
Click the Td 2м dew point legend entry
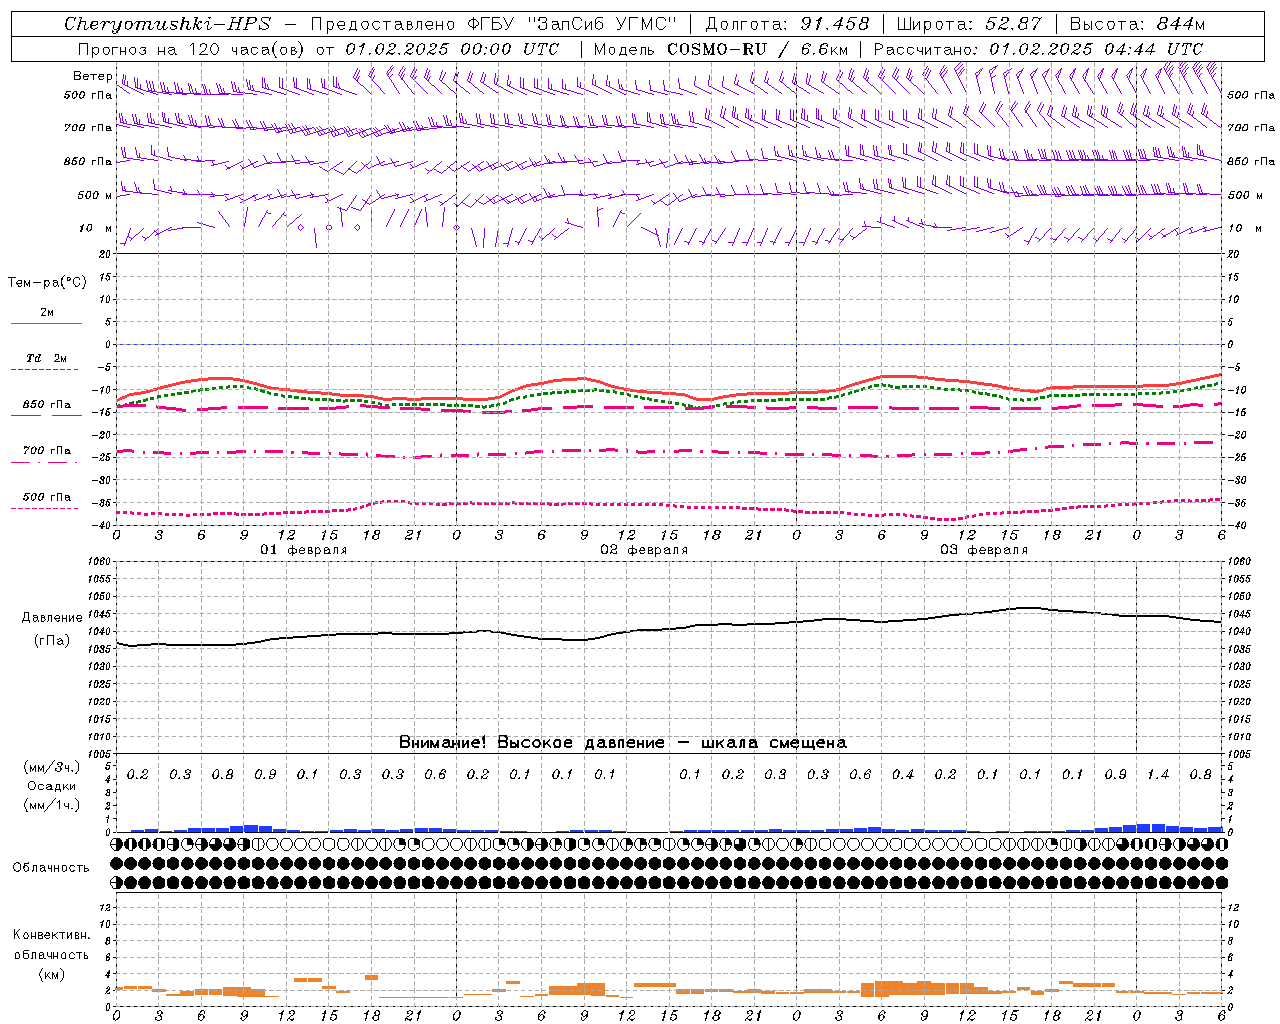point(47,358)
